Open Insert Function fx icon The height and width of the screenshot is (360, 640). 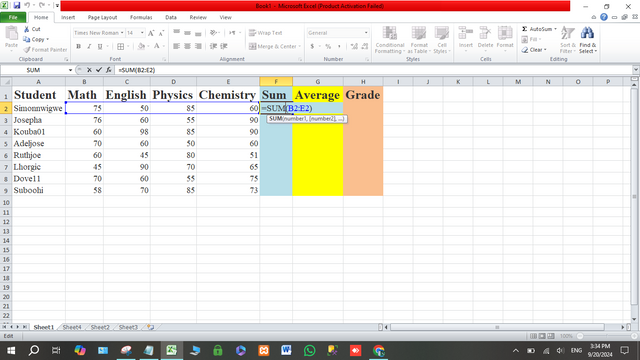point(109,70)
